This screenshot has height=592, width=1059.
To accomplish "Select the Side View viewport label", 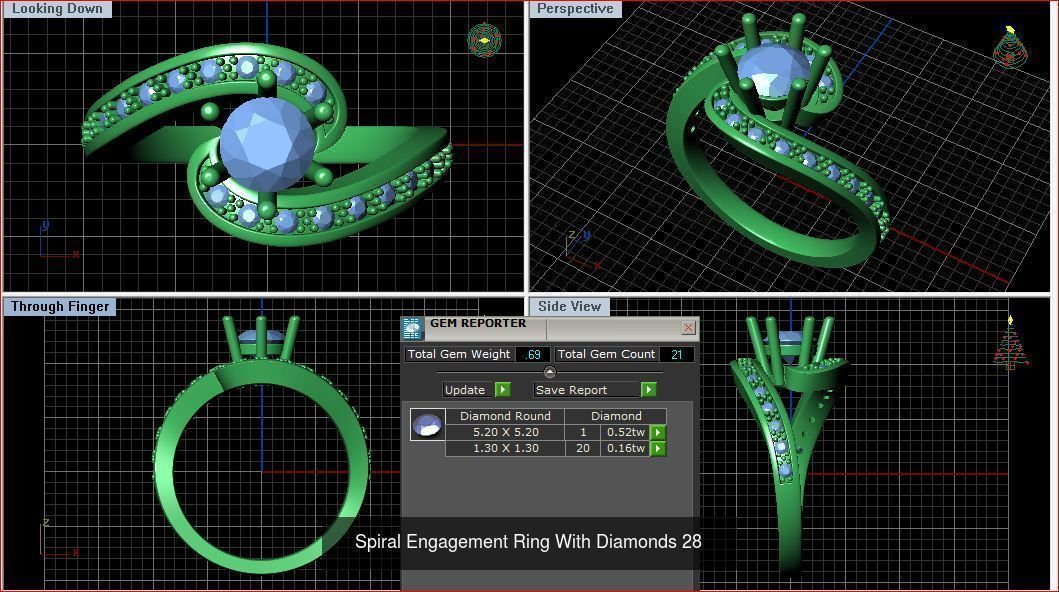I will coord(569,306).
